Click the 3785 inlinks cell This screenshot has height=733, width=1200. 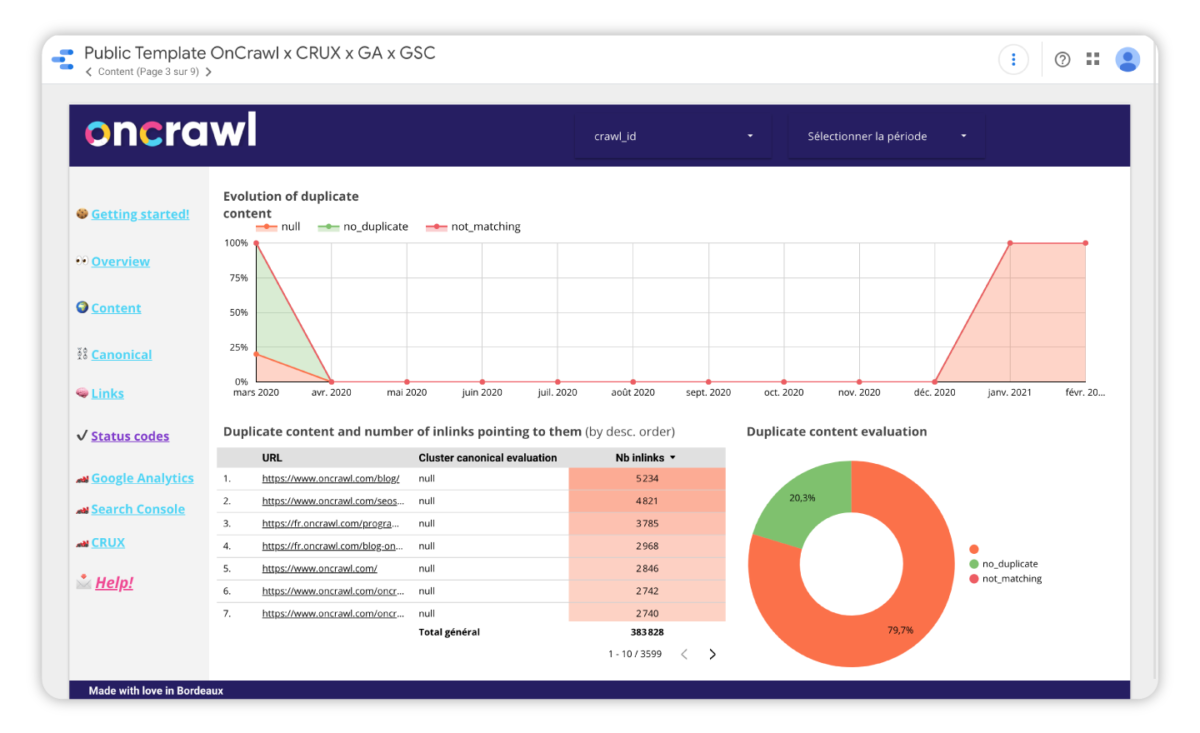pos(647,523)
